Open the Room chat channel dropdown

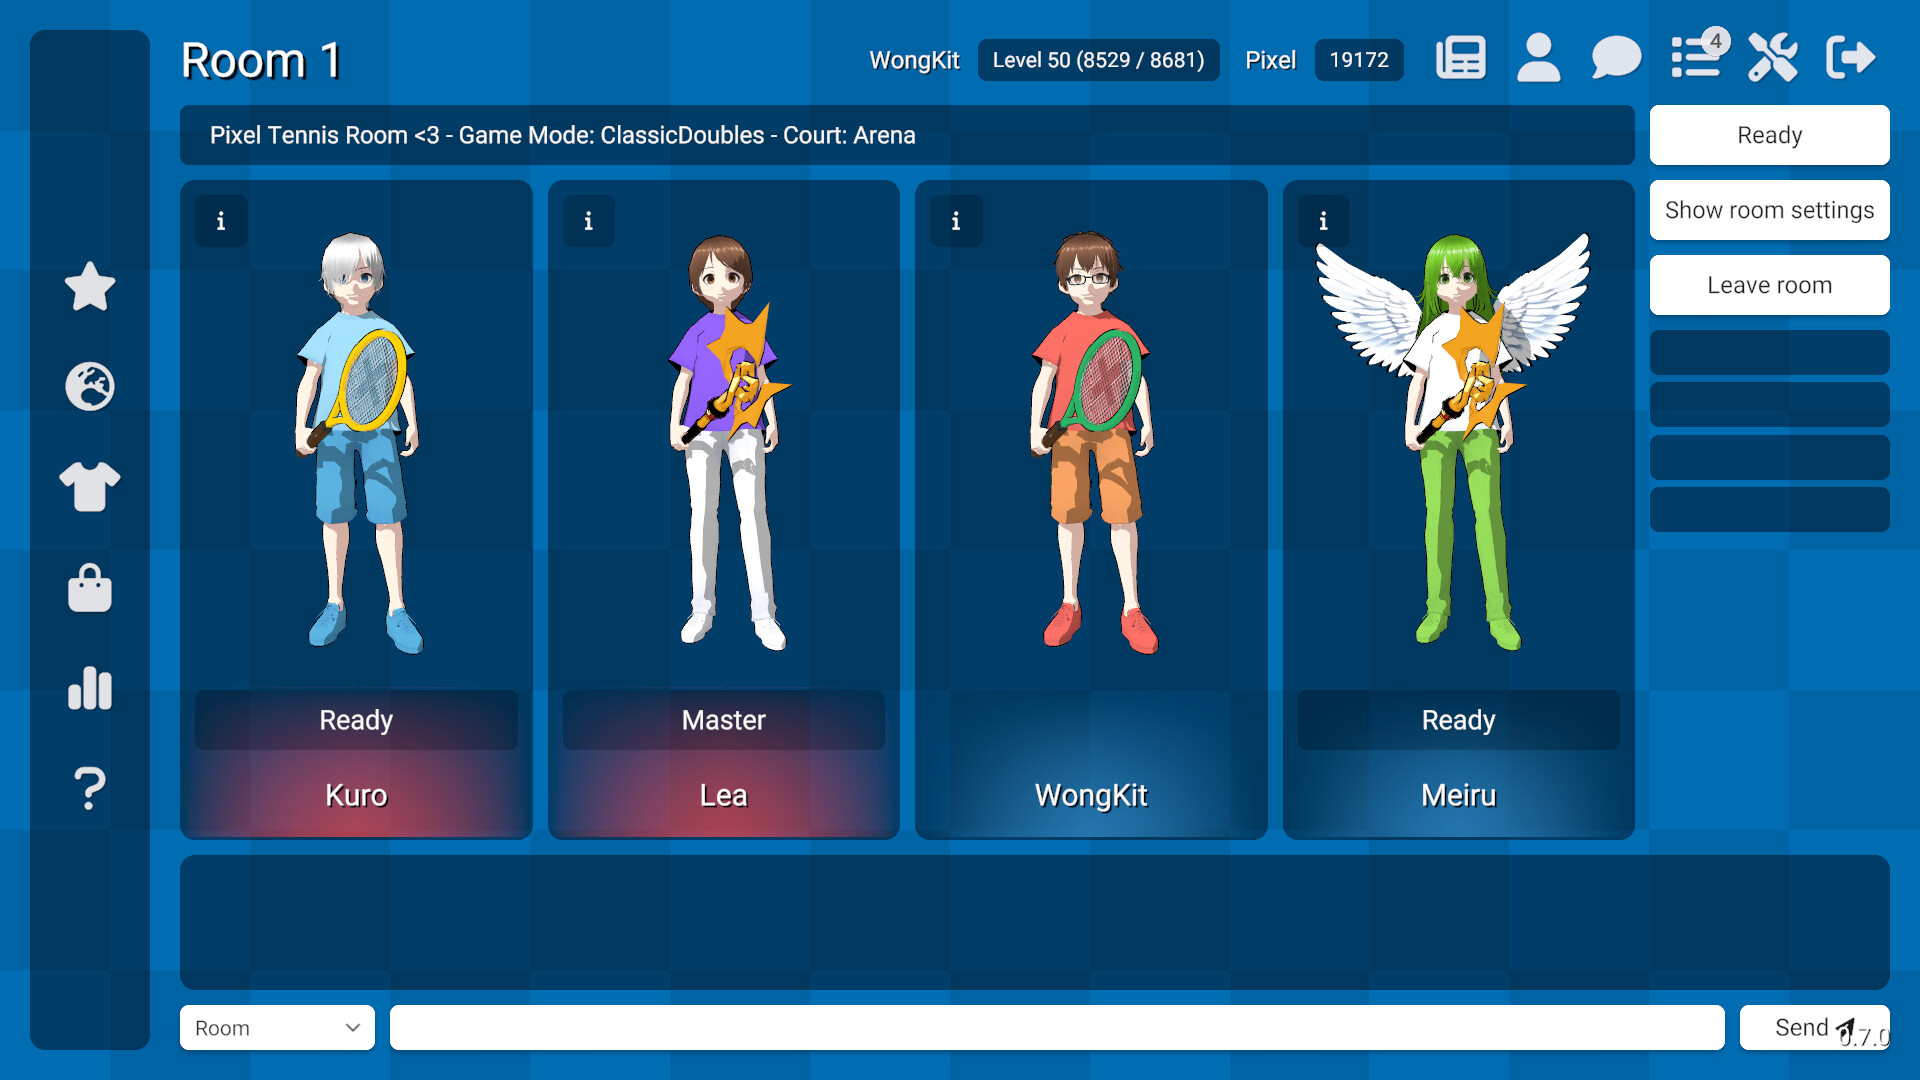[277, 1027]
